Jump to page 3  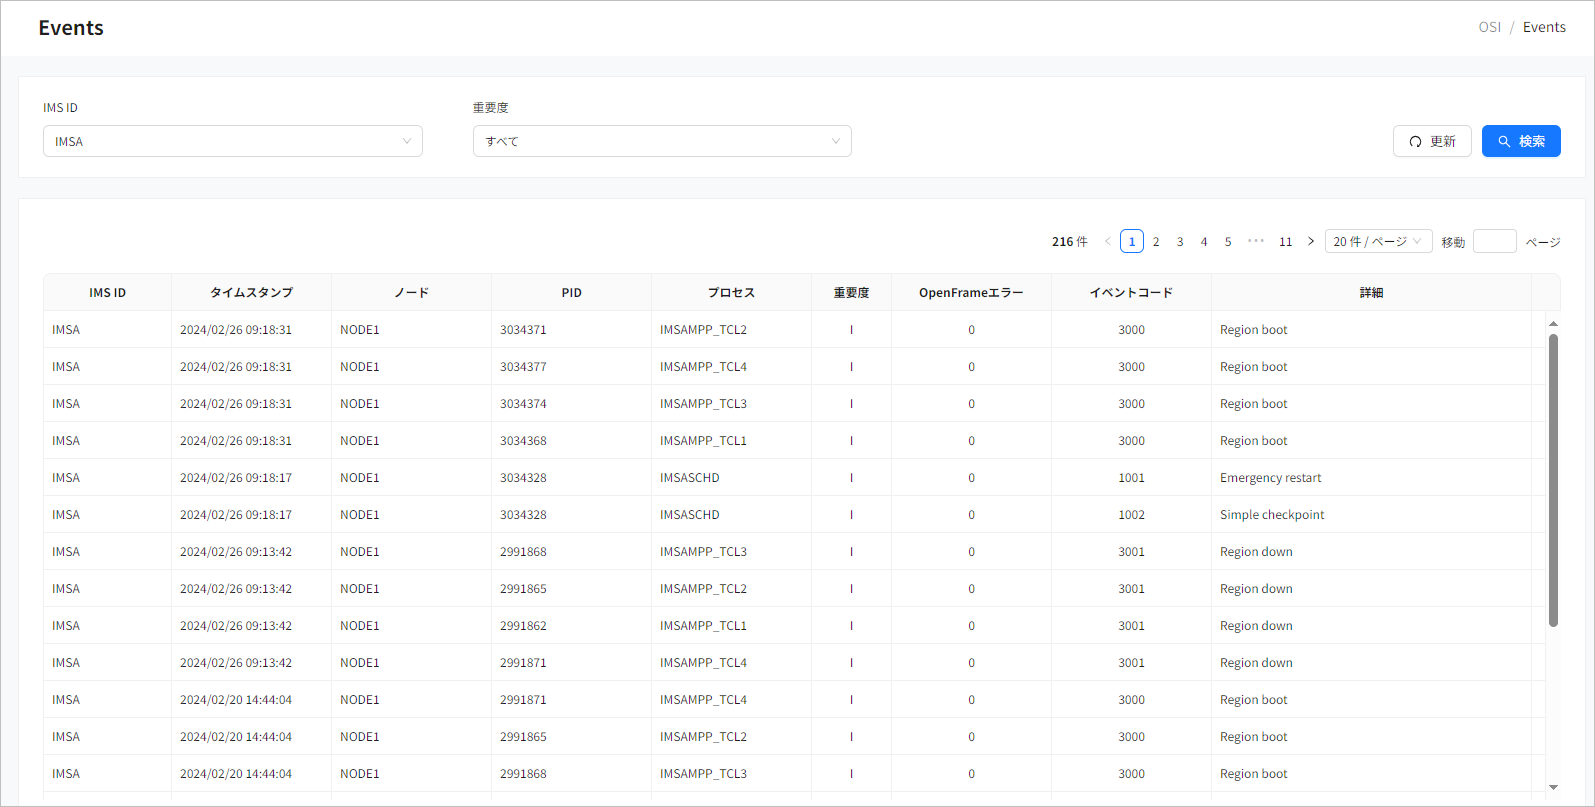(1180, 241)
